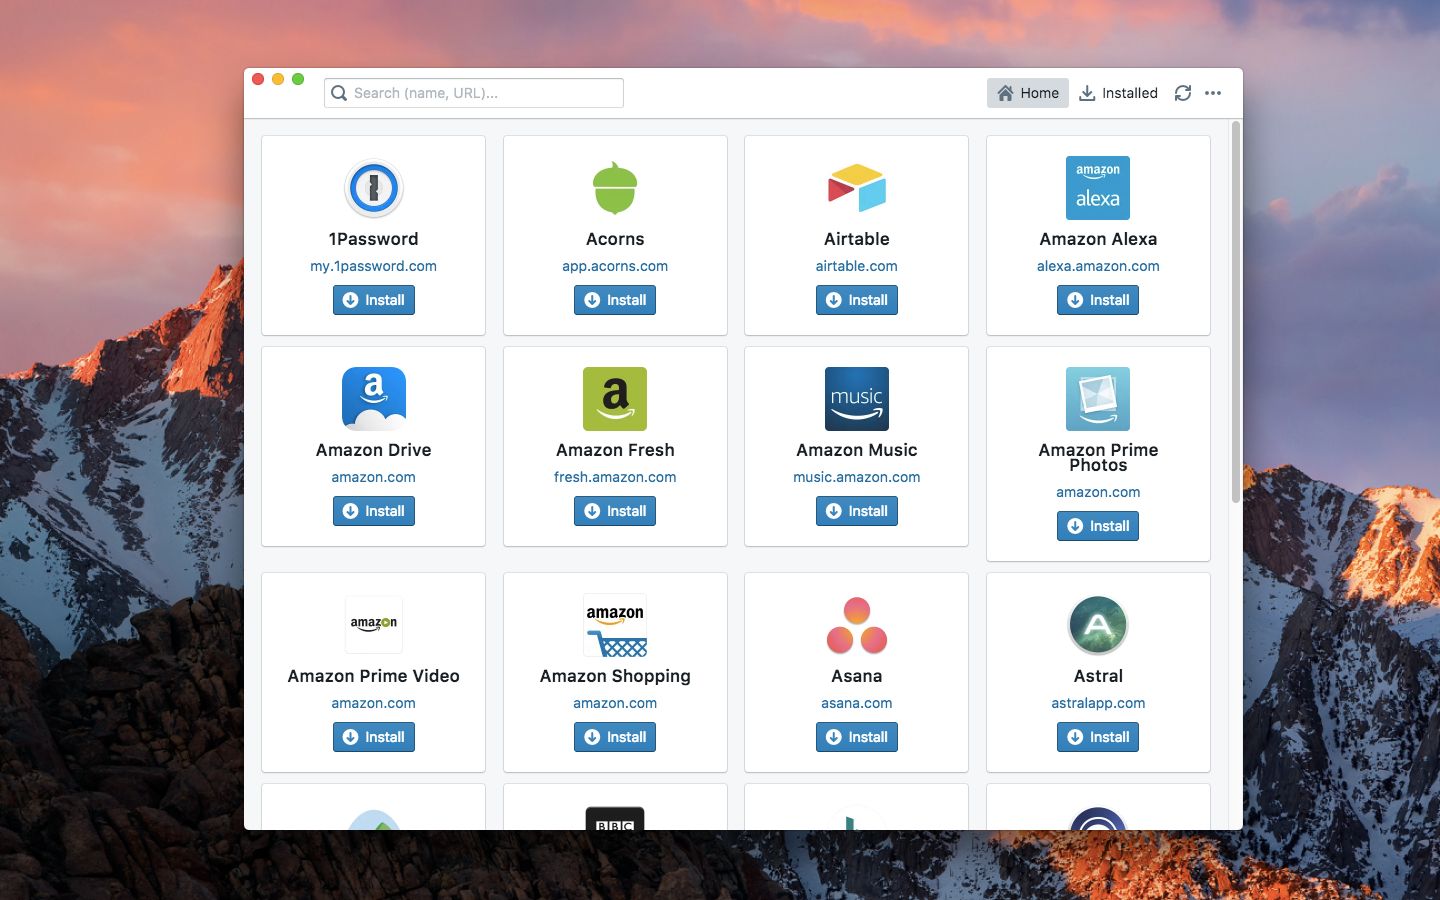Open the app.acorns.com link
This screenshot has width=1440, height=900.
point(615,266)
